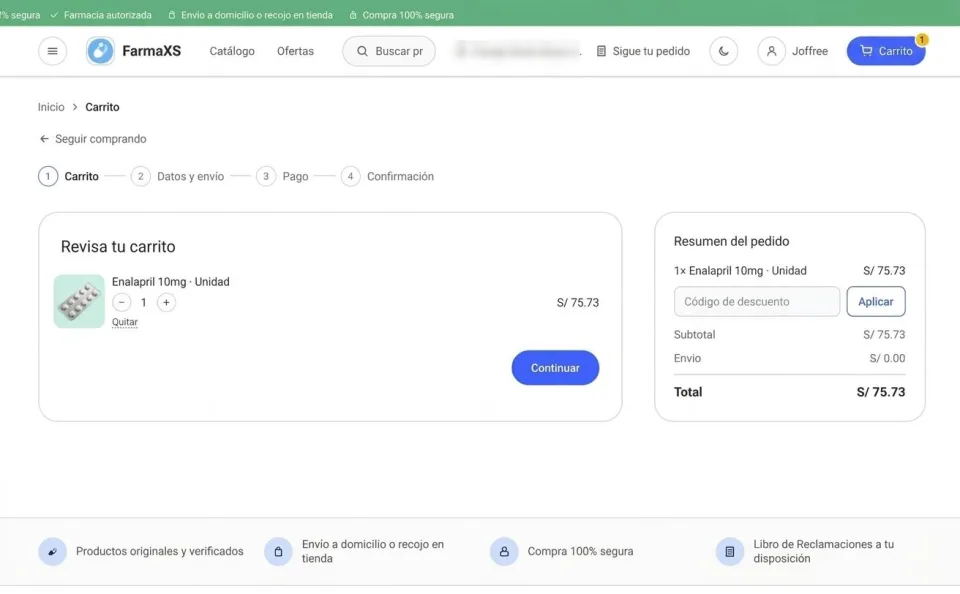This screenshot has height=594, width=960.
Task: Click the Compra 100% segura footer icon
Action: tap(504, 552)
